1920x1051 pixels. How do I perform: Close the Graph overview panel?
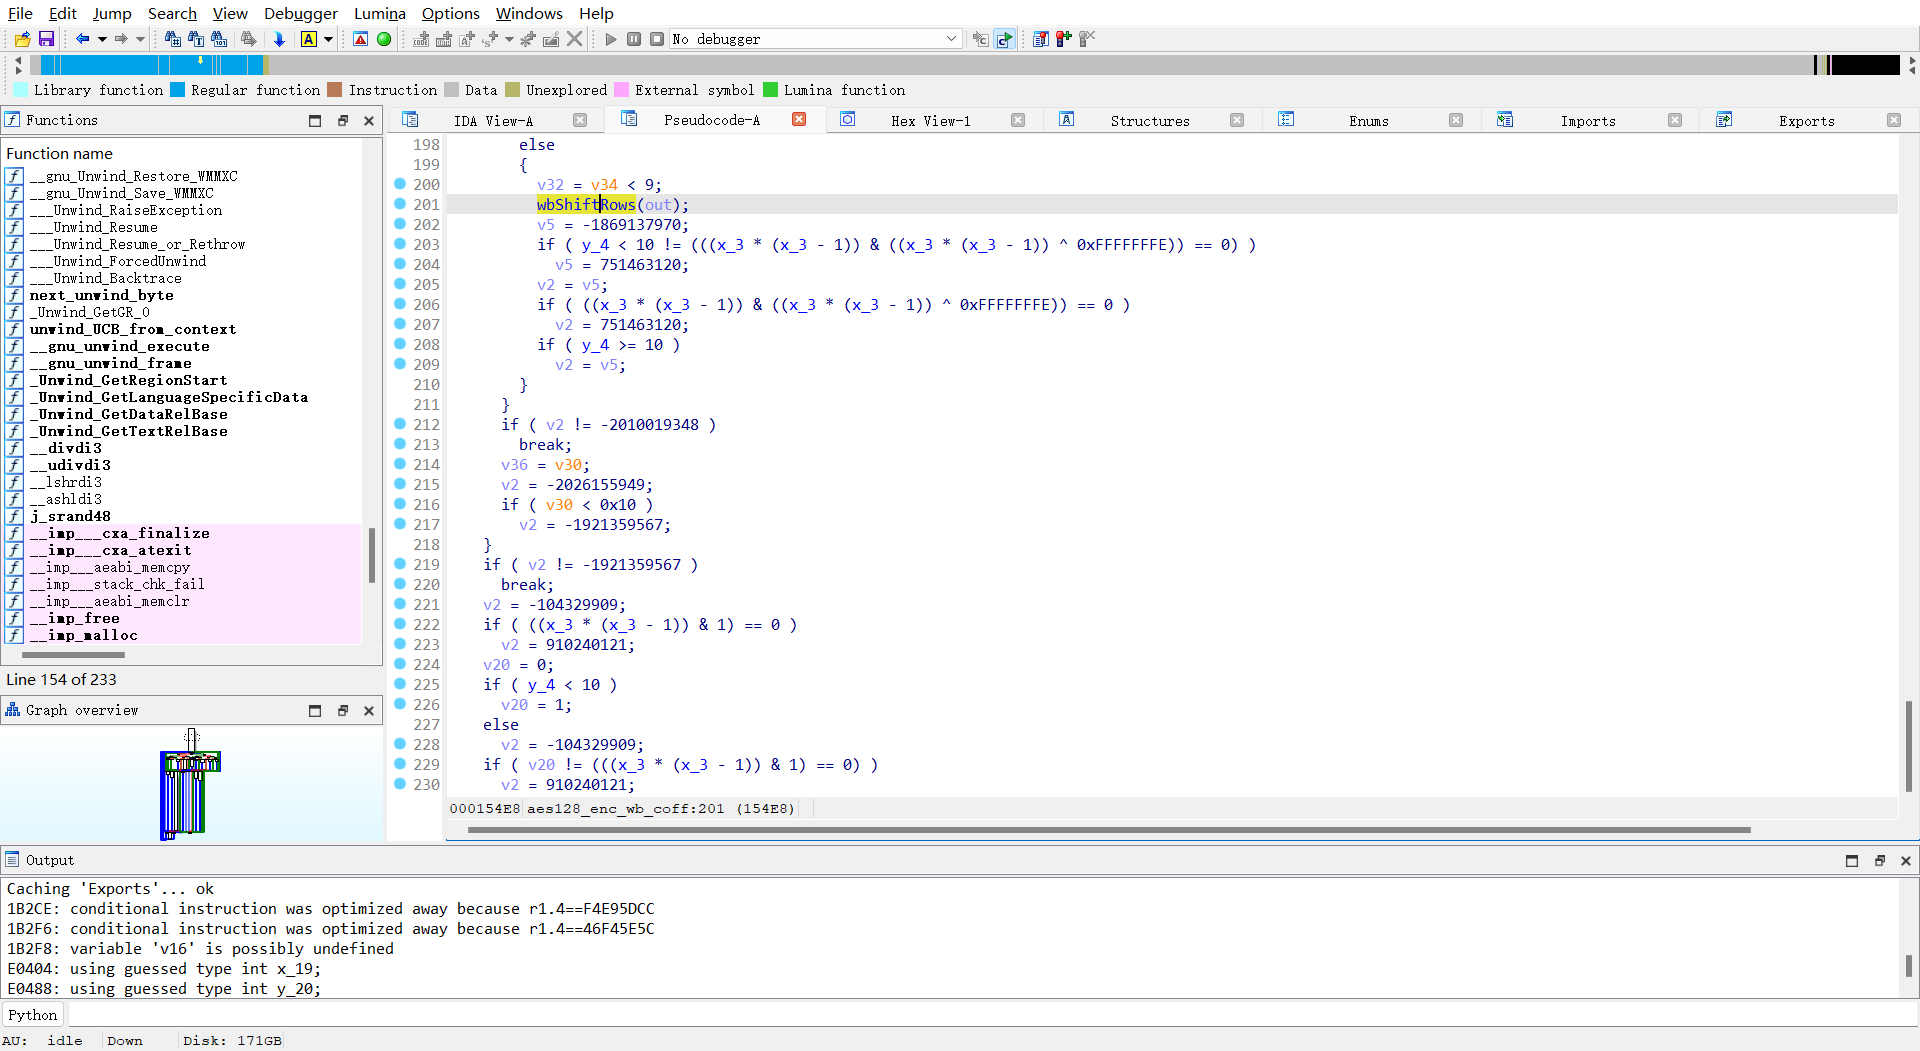pos(369,710)
